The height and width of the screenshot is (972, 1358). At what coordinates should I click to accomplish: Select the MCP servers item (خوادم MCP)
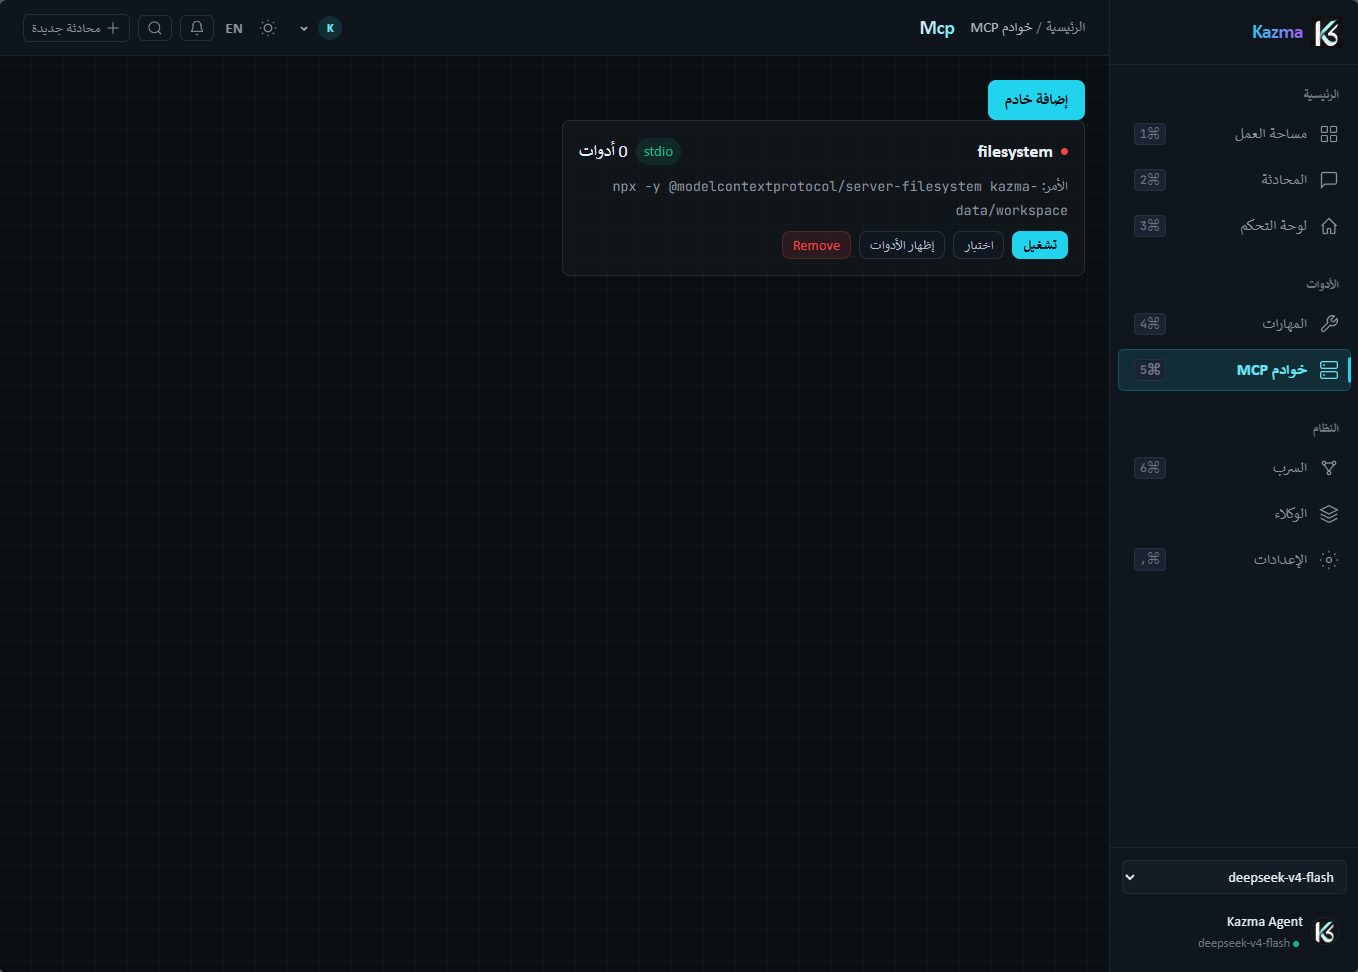click(x=1234, y=370)
